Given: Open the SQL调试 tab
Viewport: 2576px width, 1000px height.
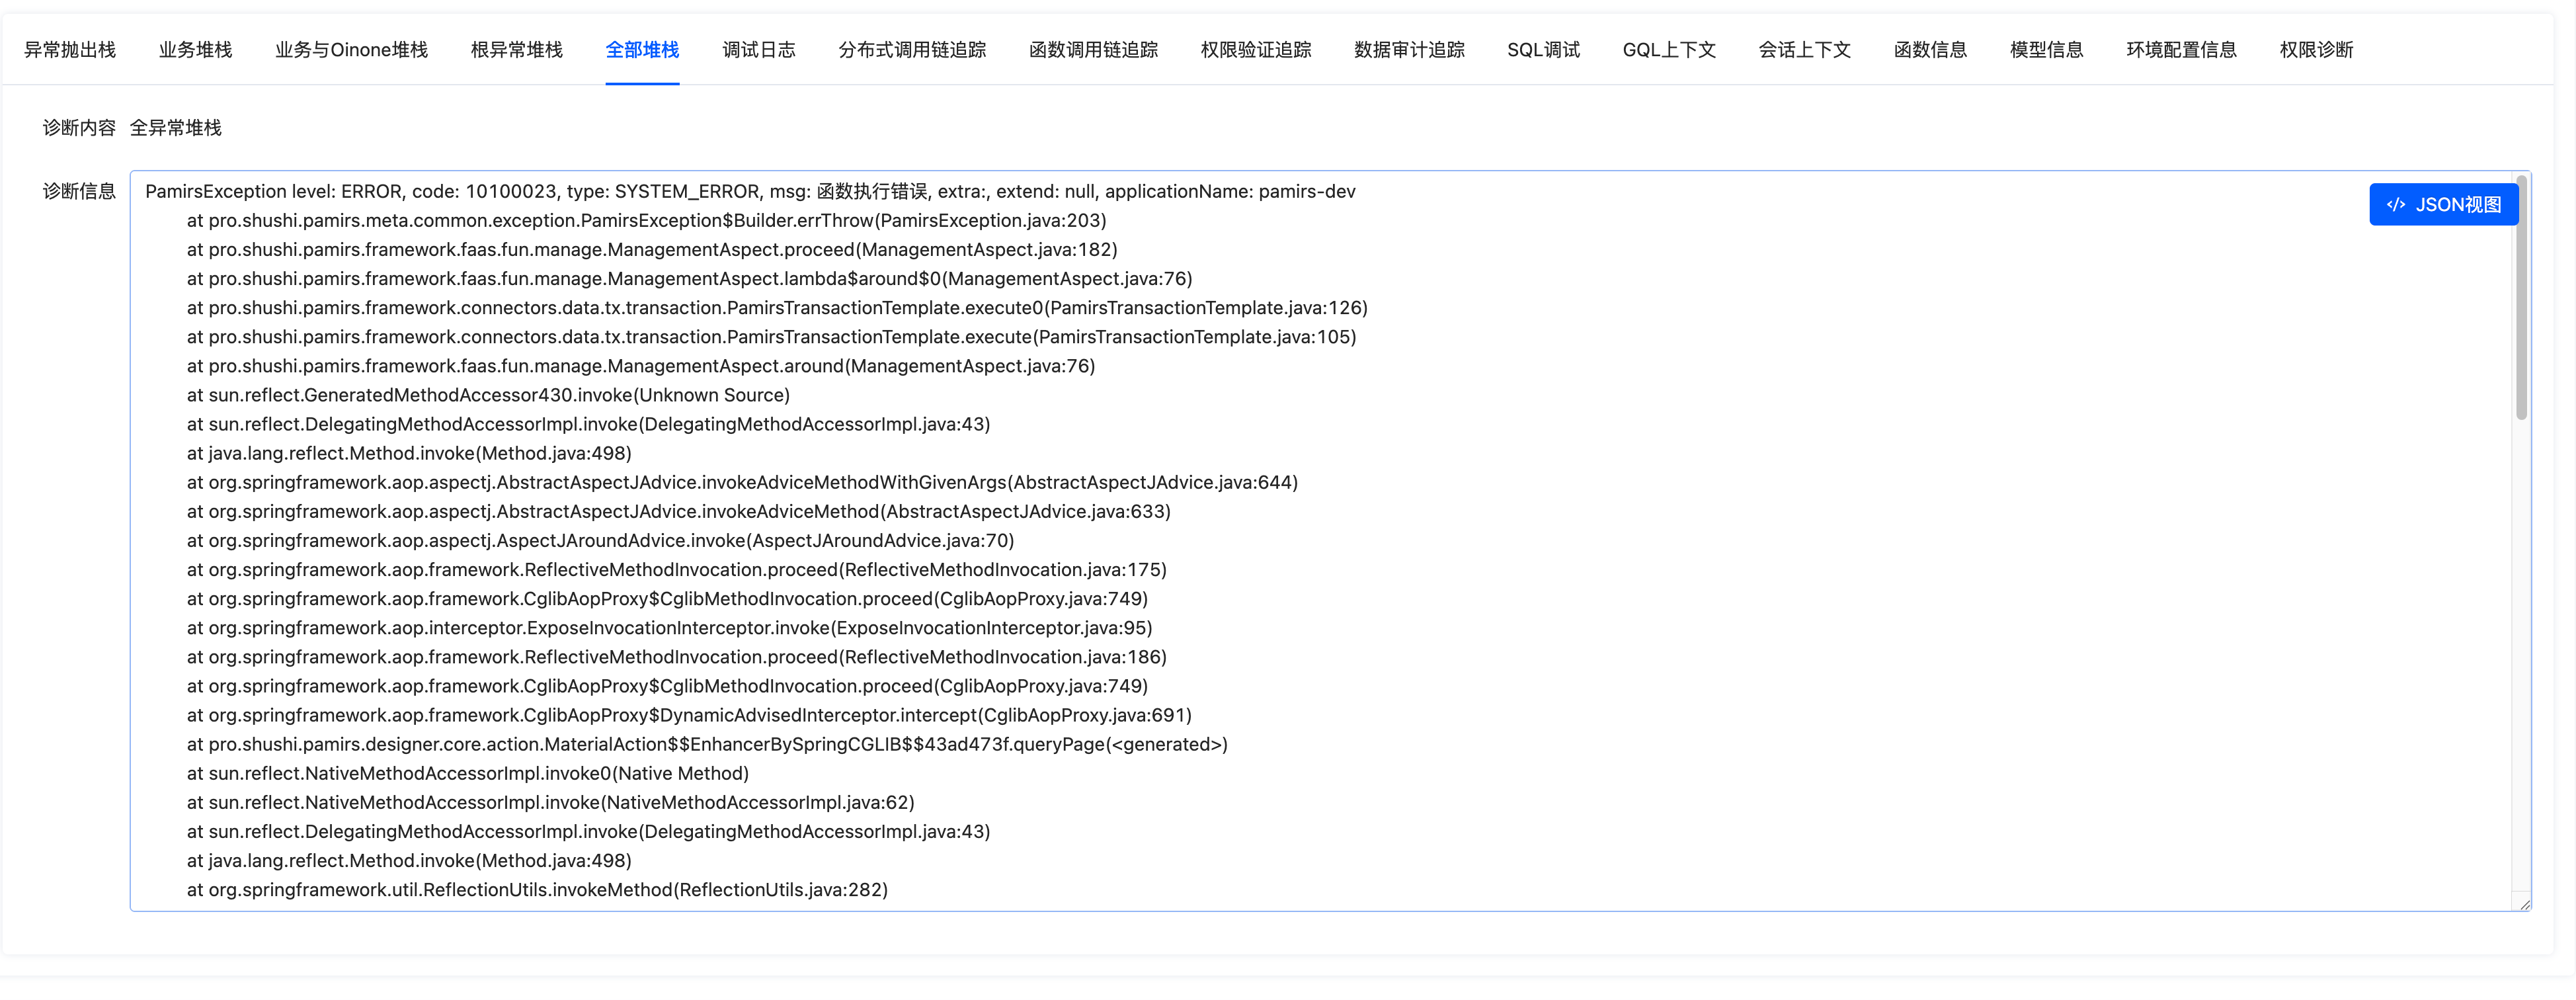Looking at the screenshot, I should pos(1543,50).
